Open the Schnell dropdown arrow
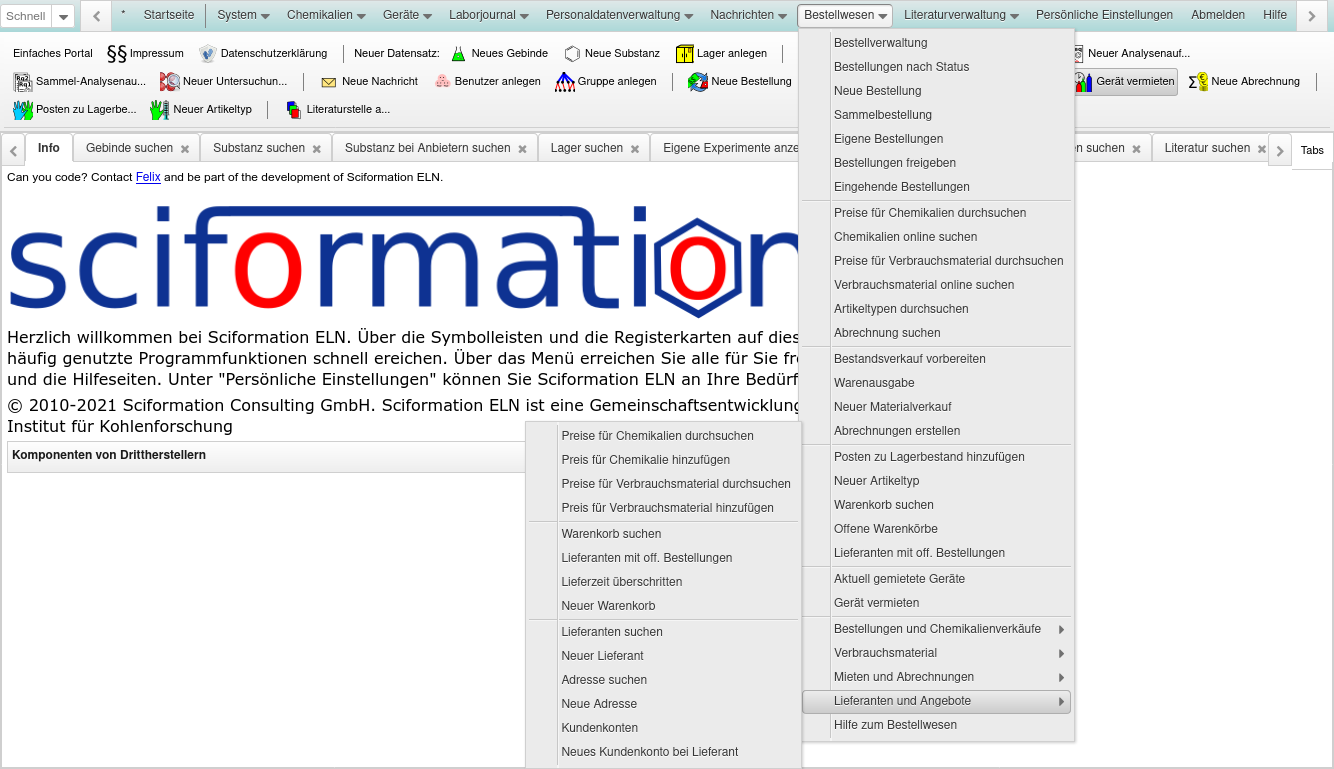The height and width of the screenshot is (769, 1334). pos(63,17)
